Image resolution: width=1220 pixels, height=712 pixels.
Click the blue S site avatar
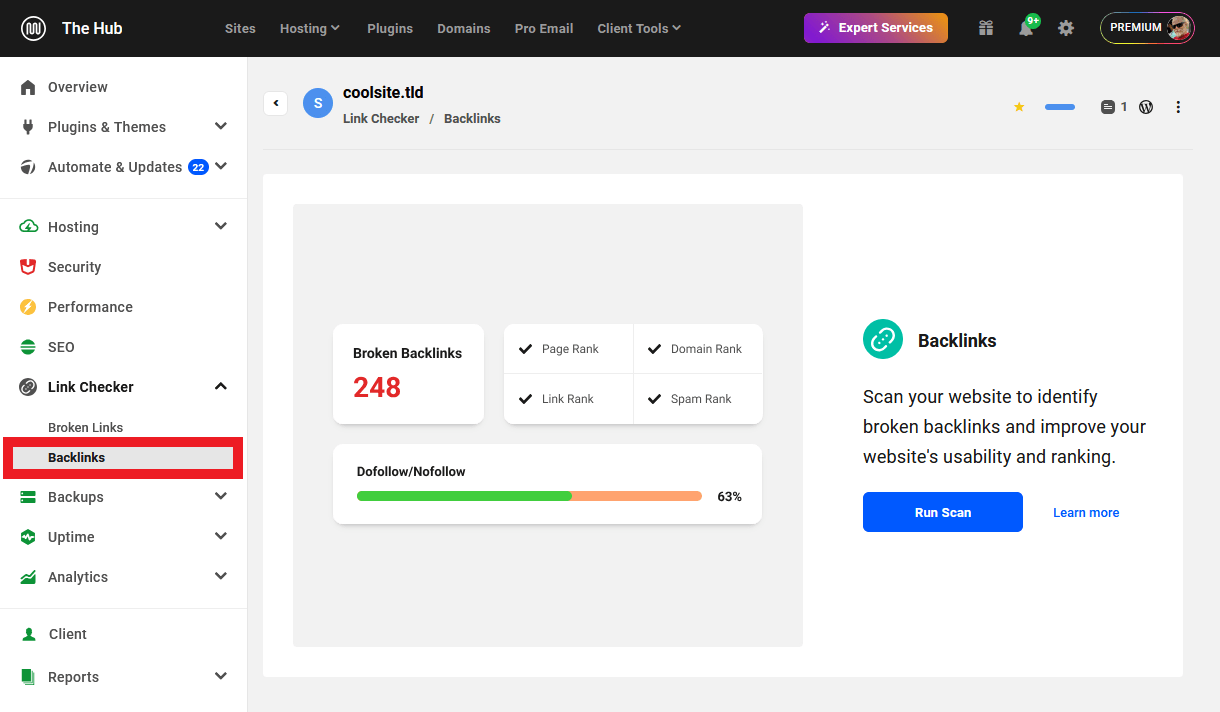pyautogui.click(x=318, y=103)
